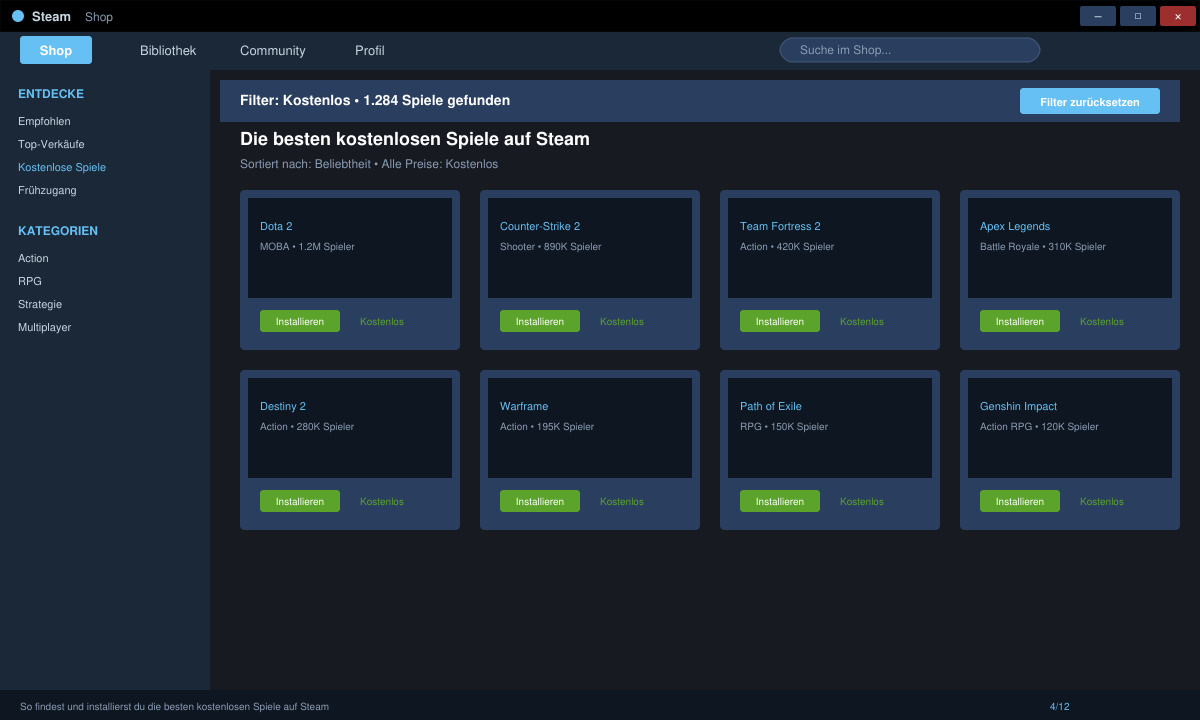Install Team Fortress 2

(780, 321)
